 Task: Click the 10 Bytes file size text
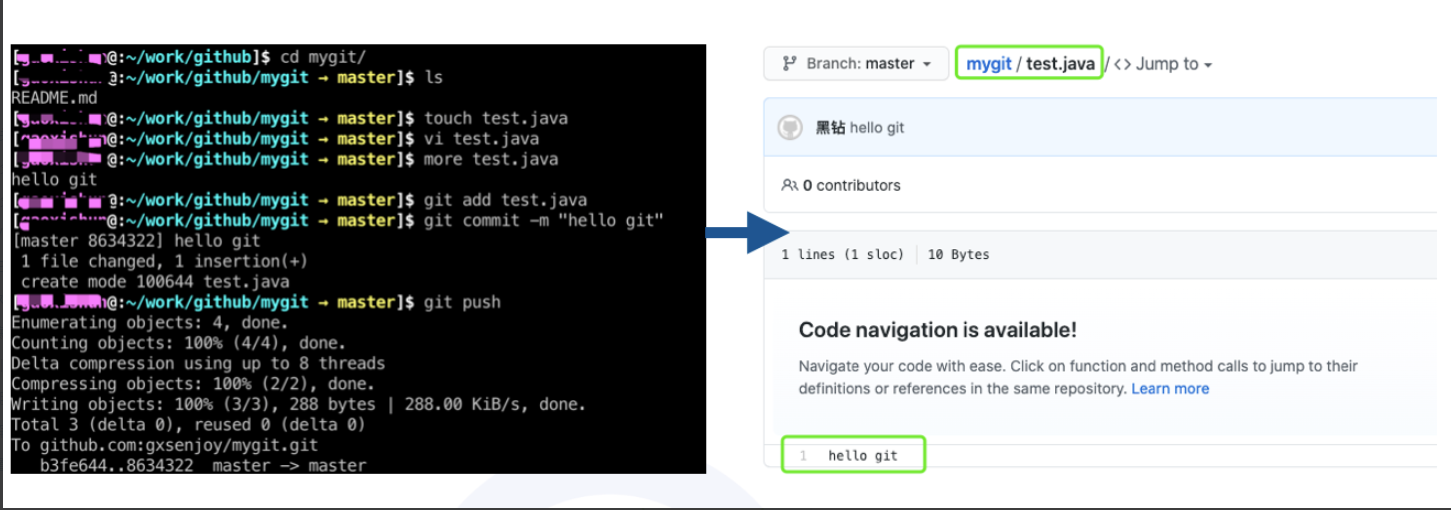pos(957,255)
